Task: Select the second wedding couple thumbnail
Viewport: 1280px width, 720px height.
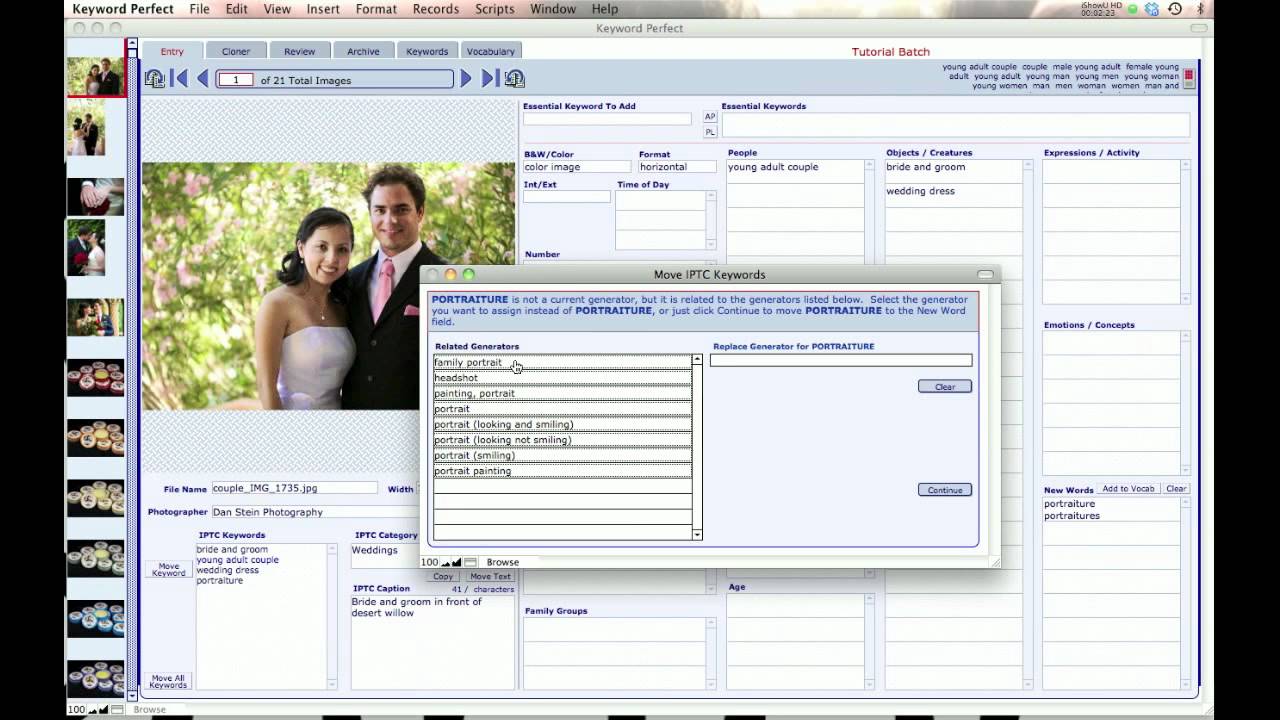Action: click(86, 127)
